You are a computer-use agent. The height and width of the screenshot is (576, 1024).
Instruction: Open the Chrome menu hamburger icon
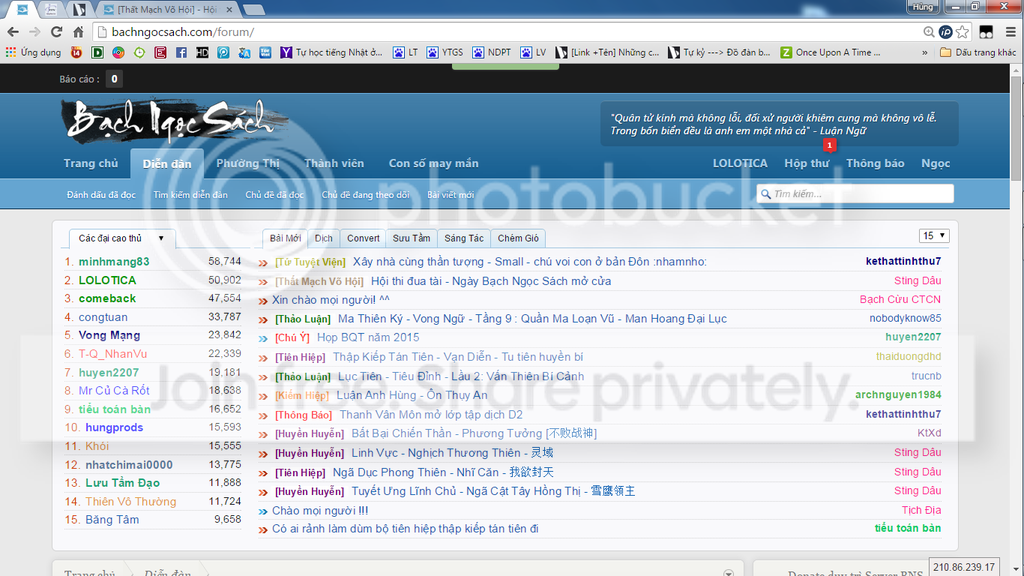(1007, 32)
